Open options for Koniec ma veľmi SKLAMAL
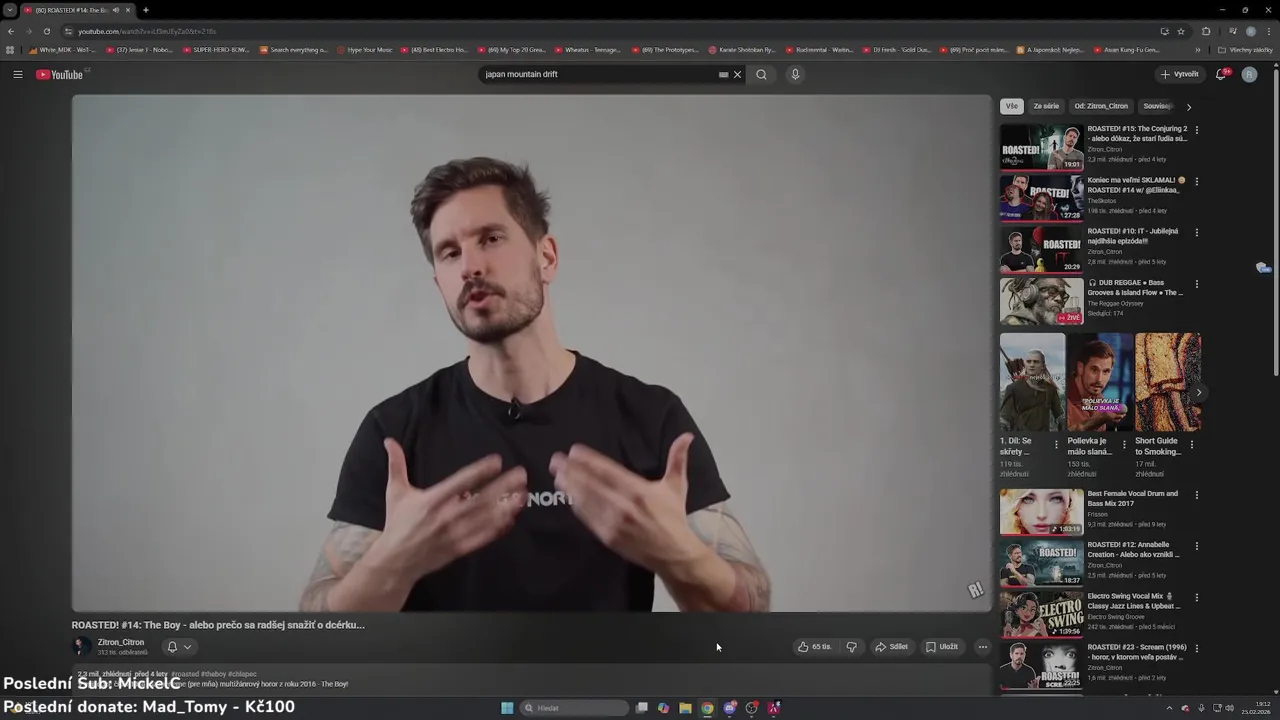 click(1196, 181)
